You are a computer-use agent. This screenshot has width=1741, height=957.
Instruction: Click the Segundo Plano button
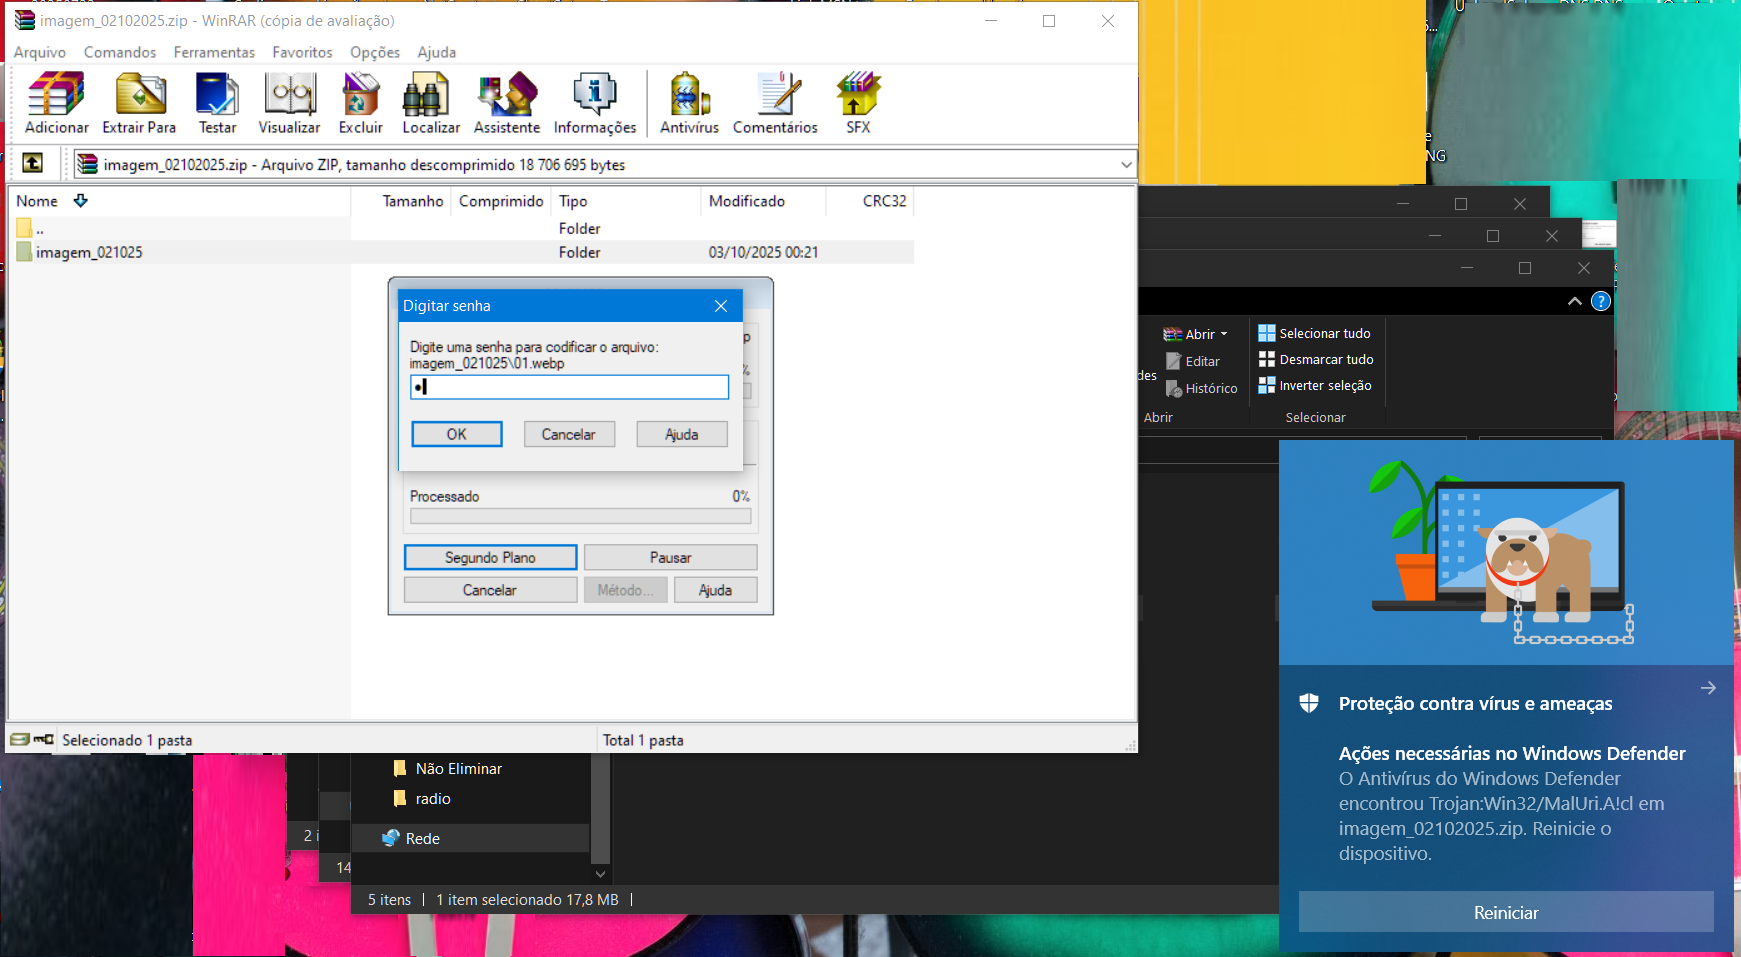[x=490, y=557]
